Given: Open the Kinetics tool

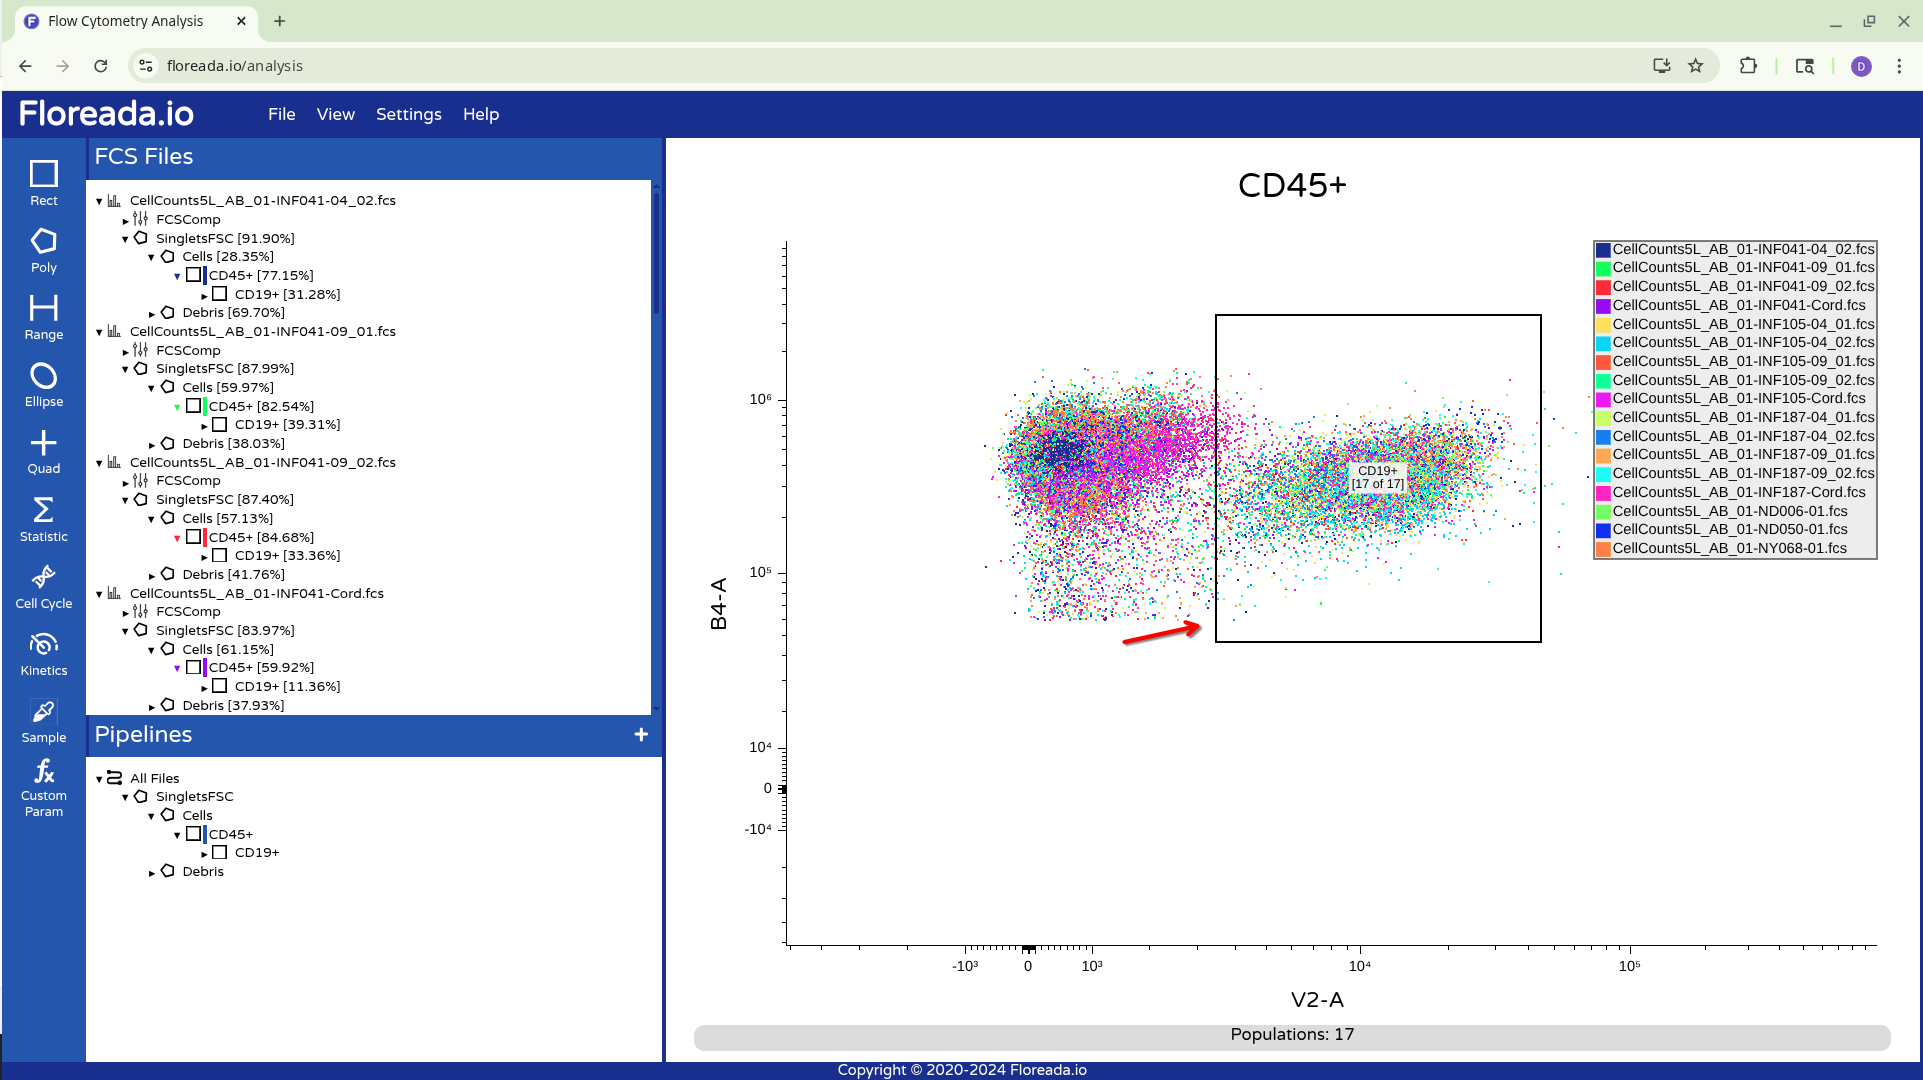Looking at the screenshot, I should click(43, 653).
